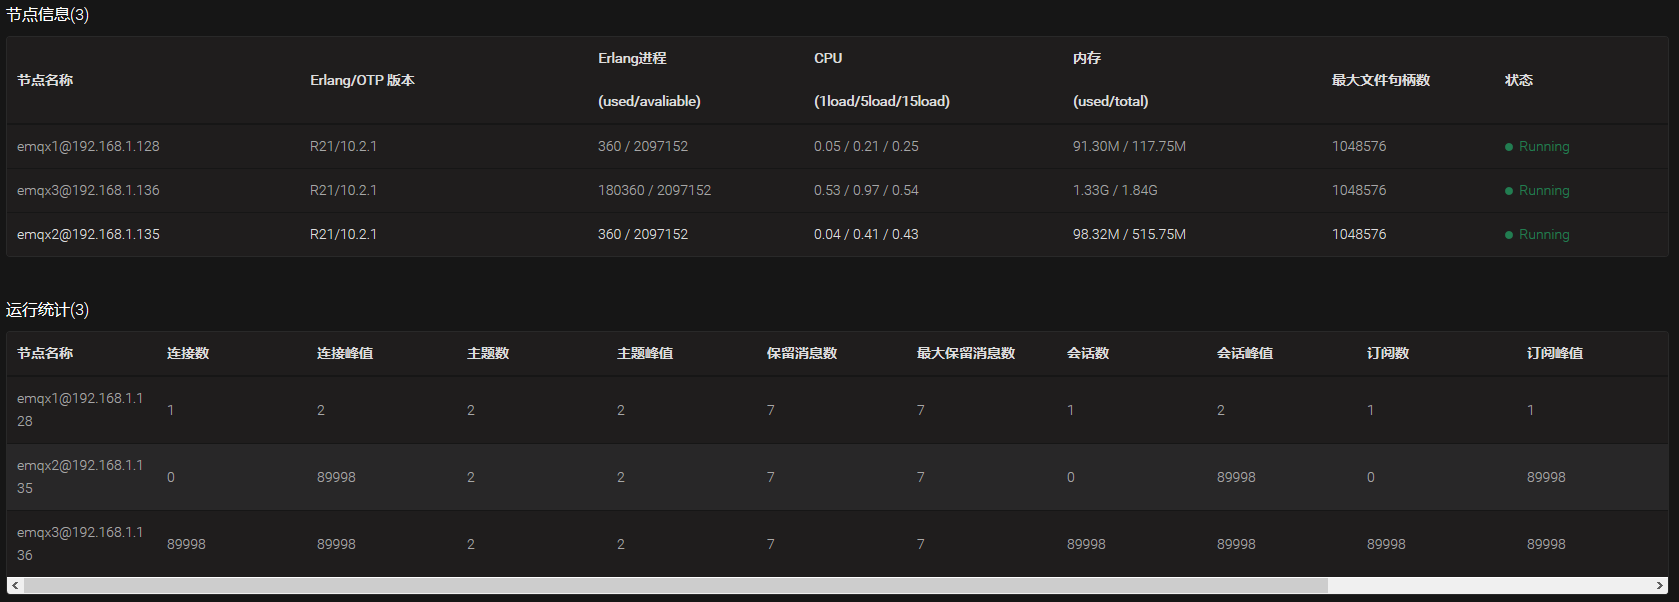1679x602 pixels.
Task: Click the 运行统计(3) section header
Action: tap(47, 310)
